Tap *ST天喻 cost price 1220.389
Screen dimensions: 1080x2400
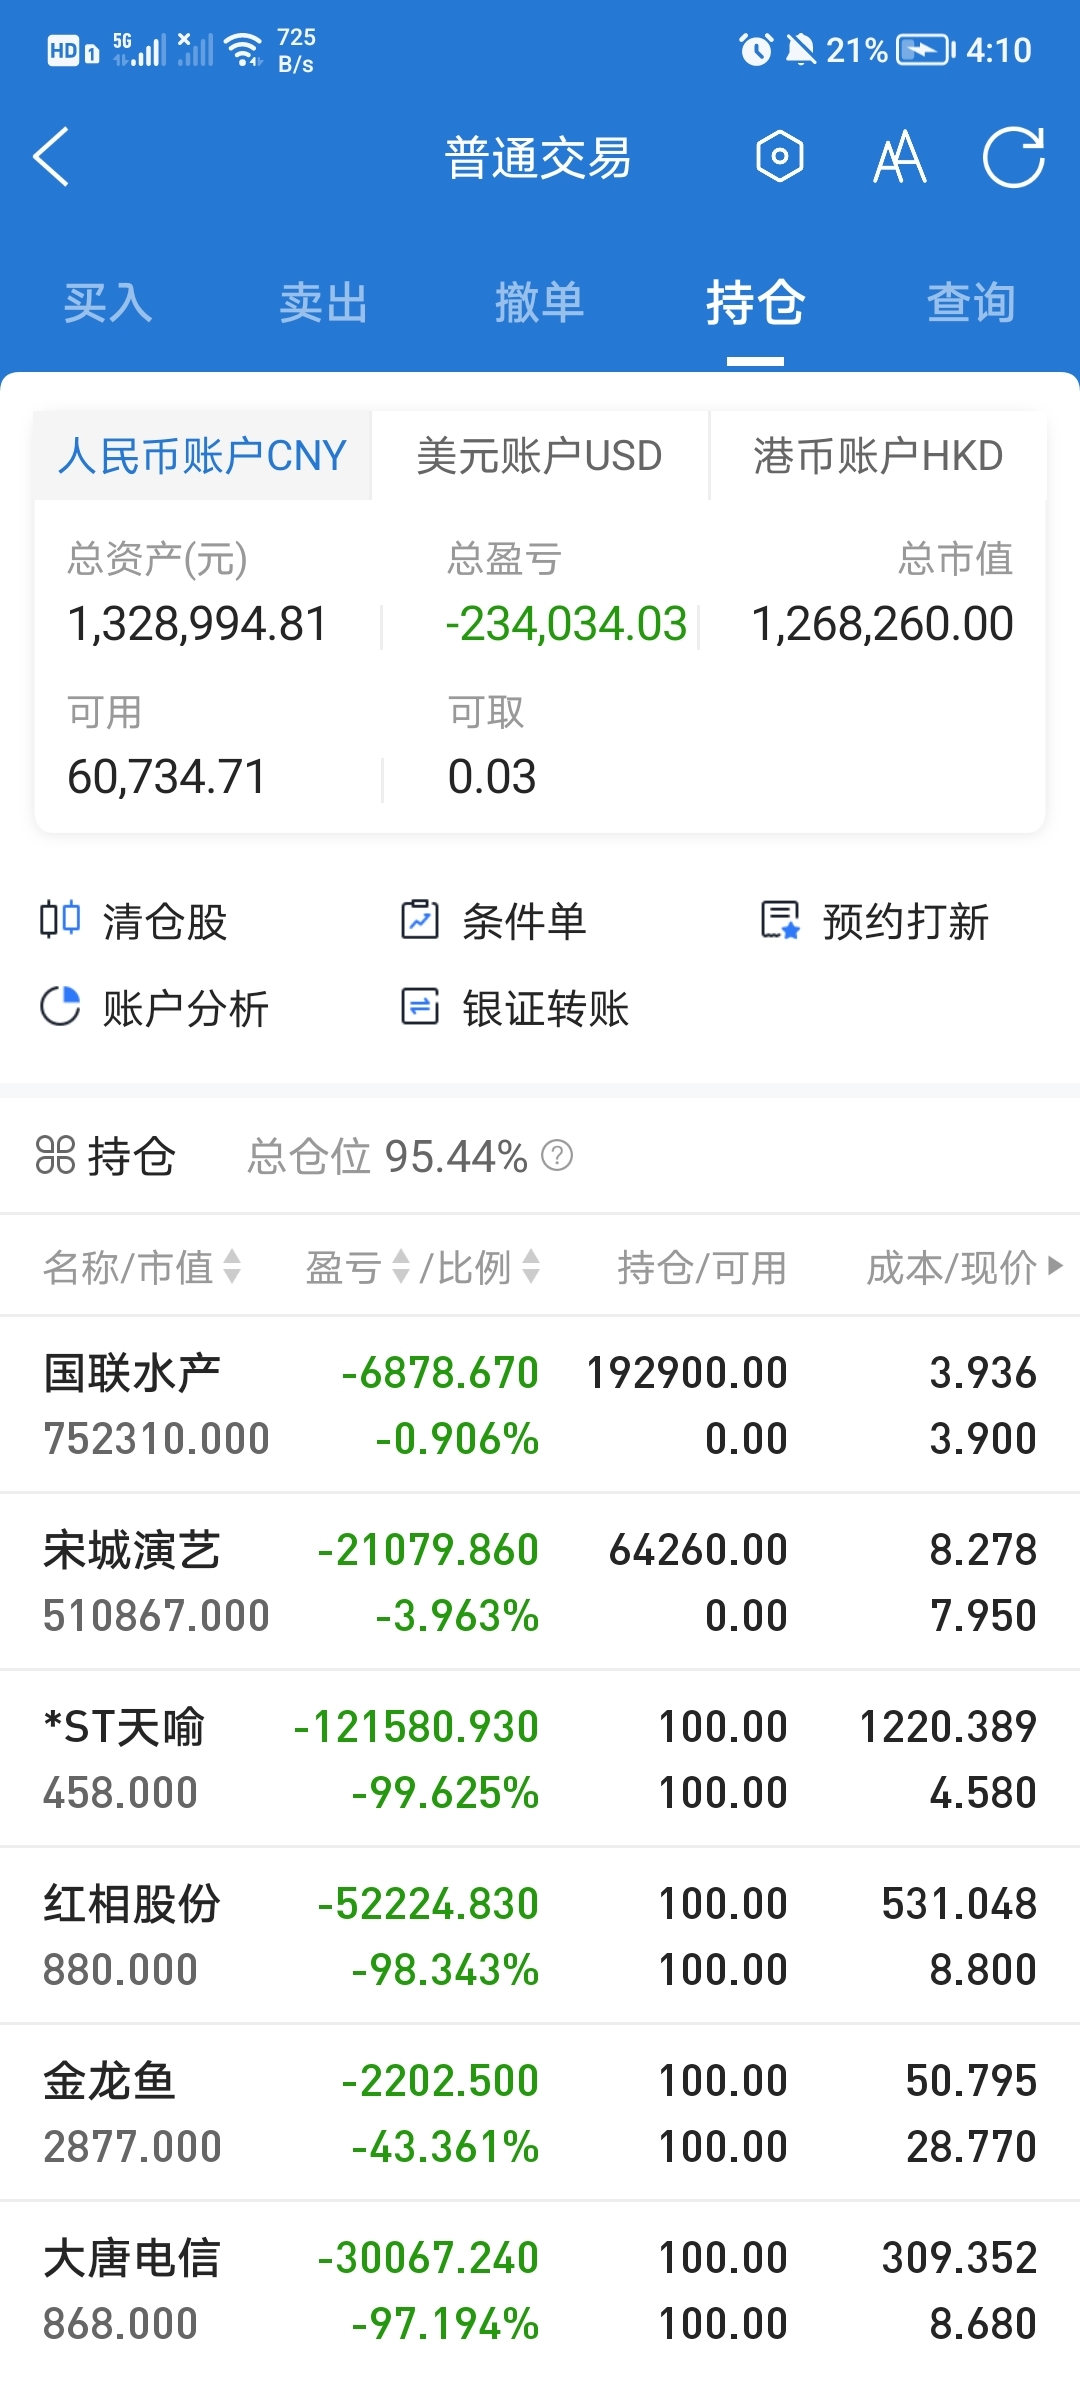(948, 1727)
